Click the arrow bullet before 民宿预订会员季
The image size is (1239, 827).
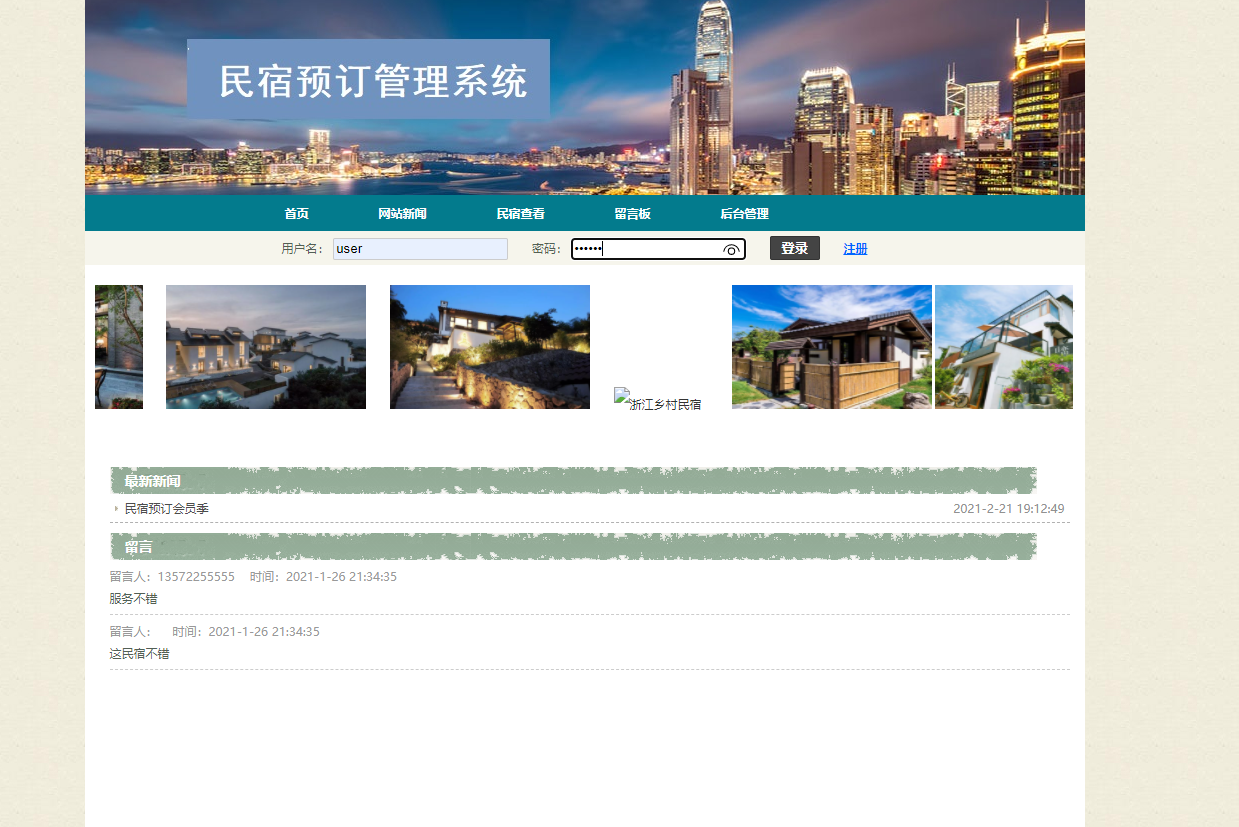115,508
